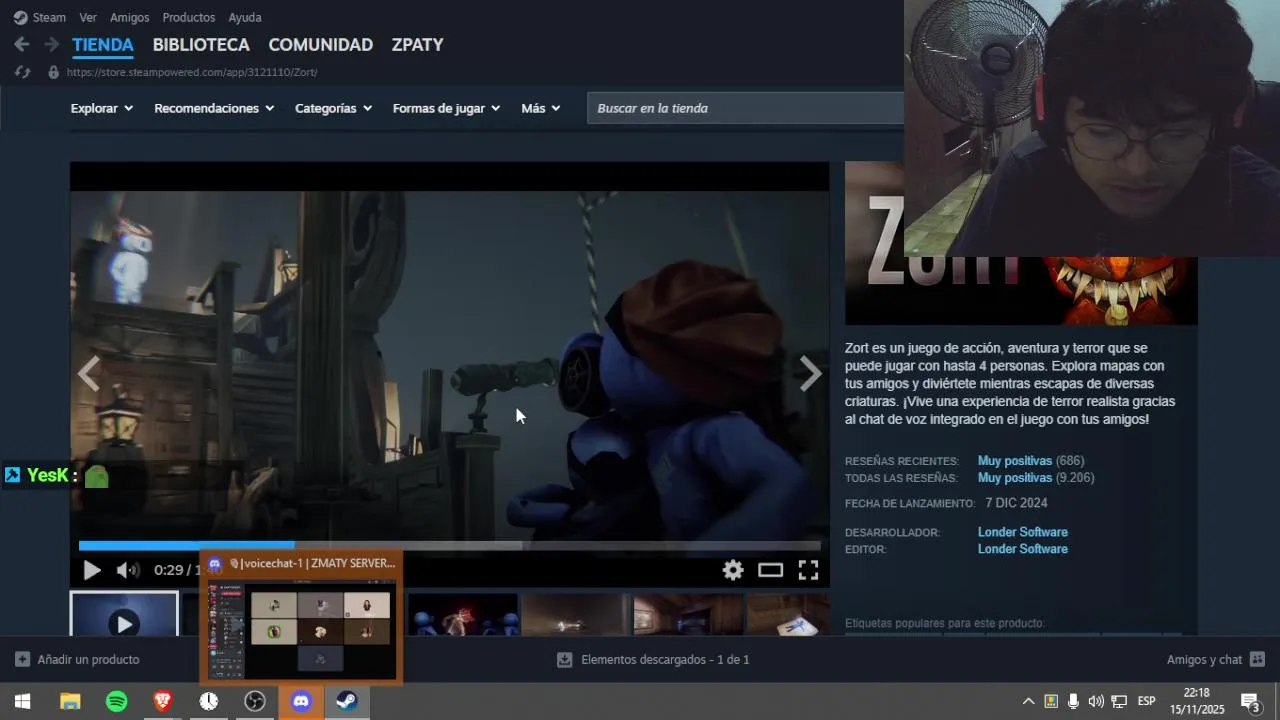This screenshot has width=1280, height=720.
Task: Open the clock app in taskbar
Action: tap(208, 701)
